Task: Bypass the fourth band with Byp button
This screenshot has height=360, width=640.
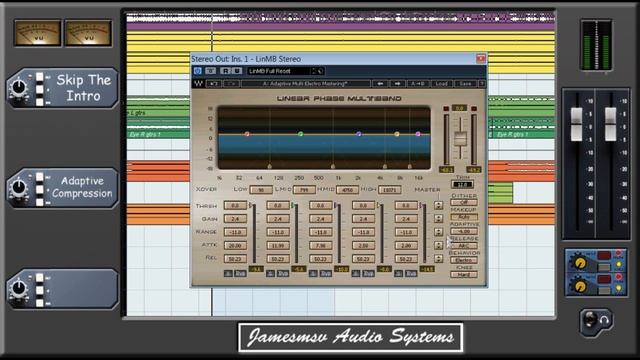Action: (369, 273)
